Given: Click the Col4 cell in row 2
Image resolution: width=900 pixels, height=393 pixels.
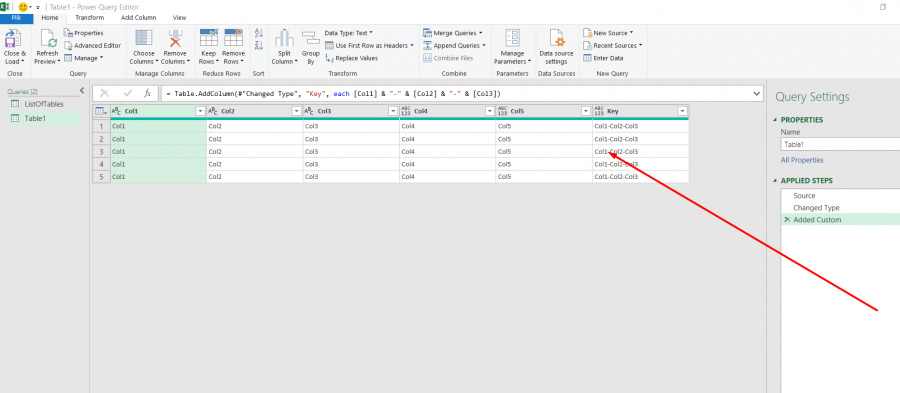Looking at the screenshot, I should click(x=448, y=139).
